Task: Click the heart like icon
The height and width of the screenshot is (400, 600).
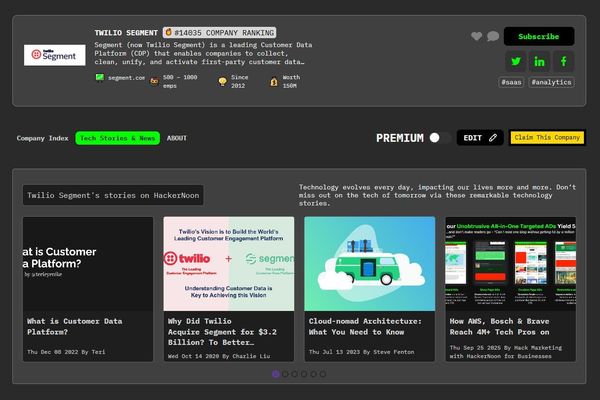Action: coord(476,36)
